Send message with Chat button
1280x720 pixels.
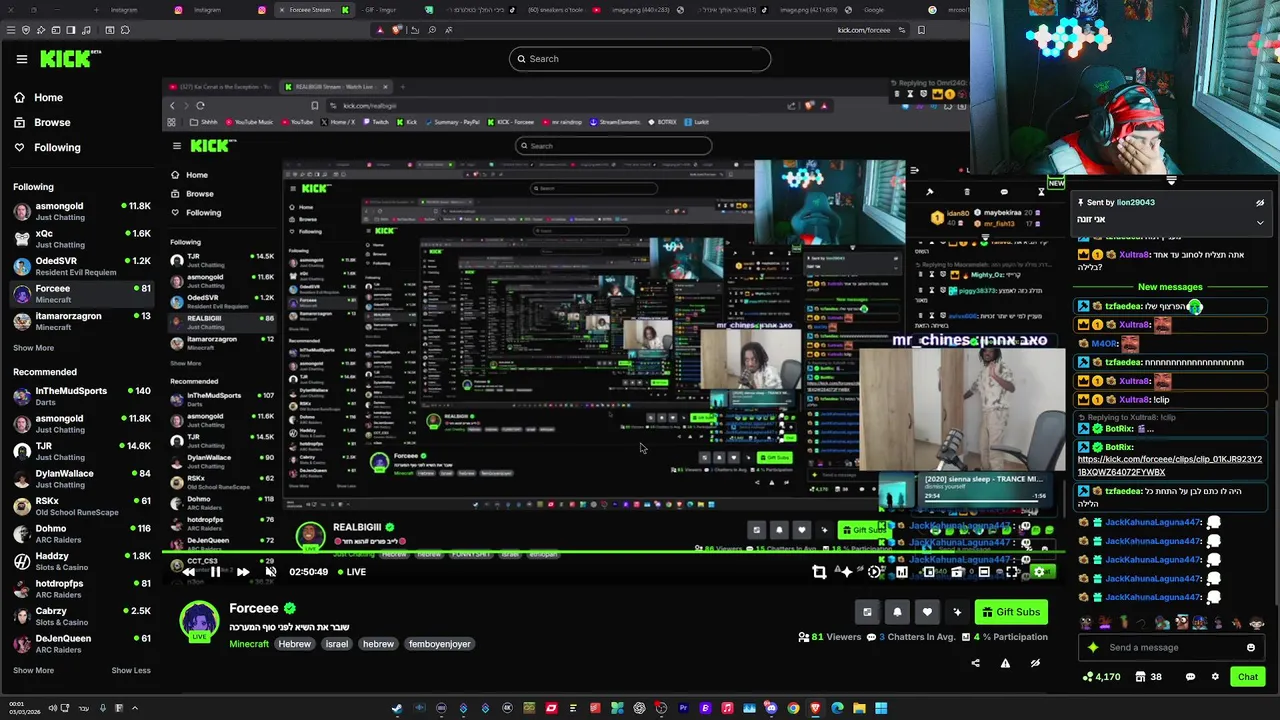point(1248,677)
